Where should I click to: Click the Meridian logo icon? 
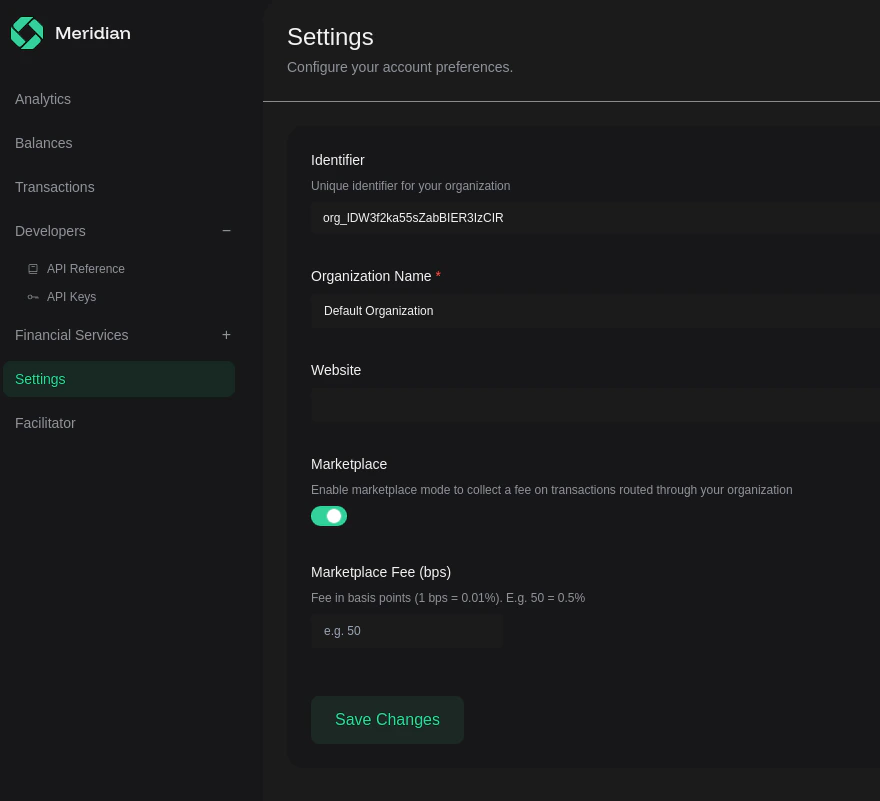pos(27,33)
